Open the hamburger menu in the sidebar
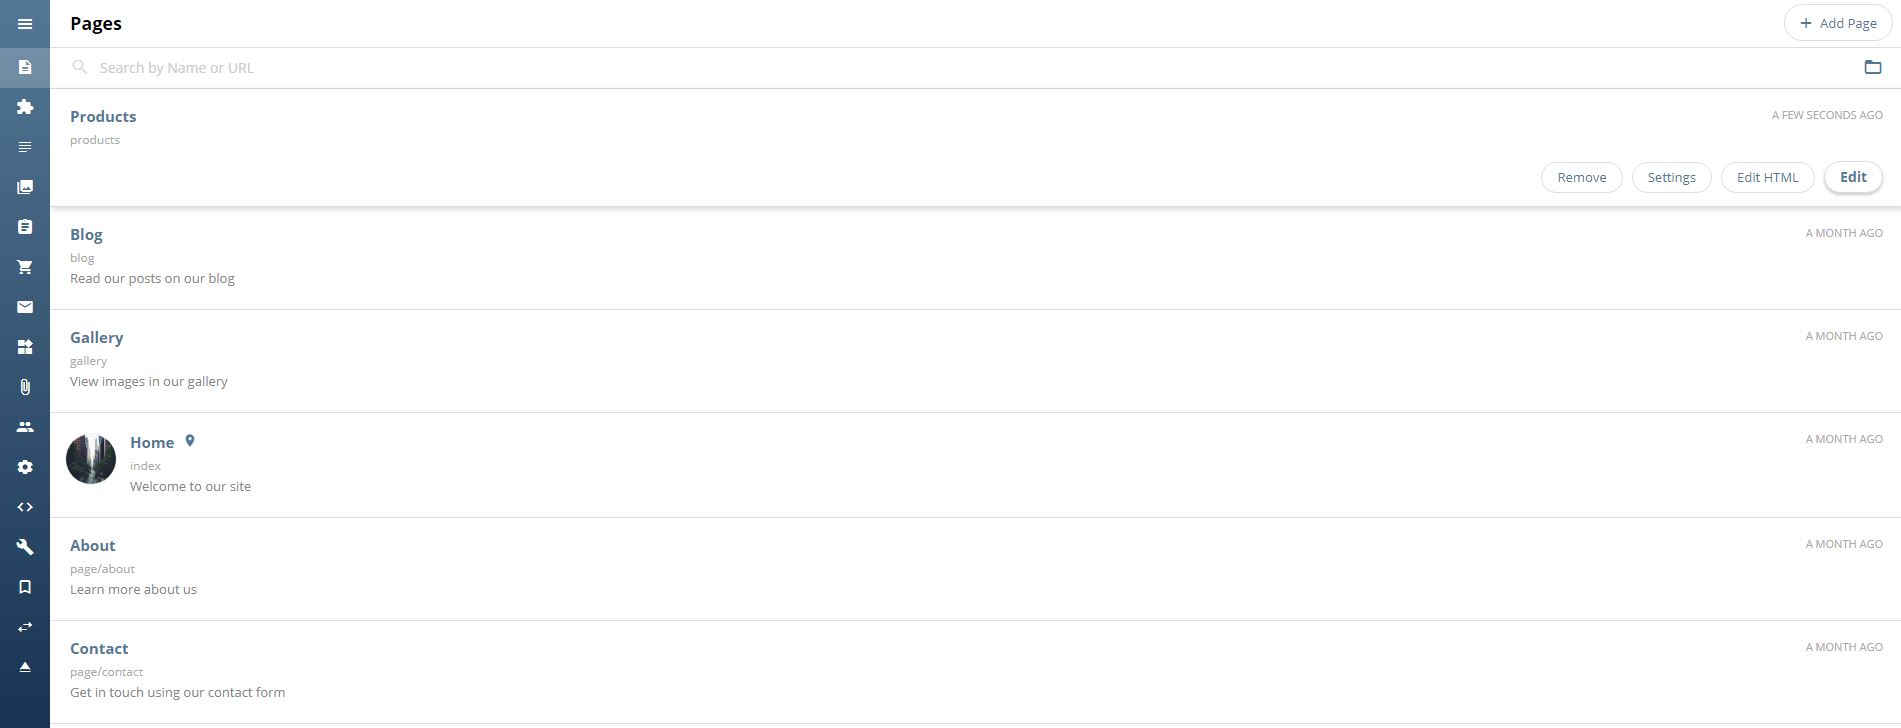This screenshot has width=1901, height=728. [x=25, y=24]
